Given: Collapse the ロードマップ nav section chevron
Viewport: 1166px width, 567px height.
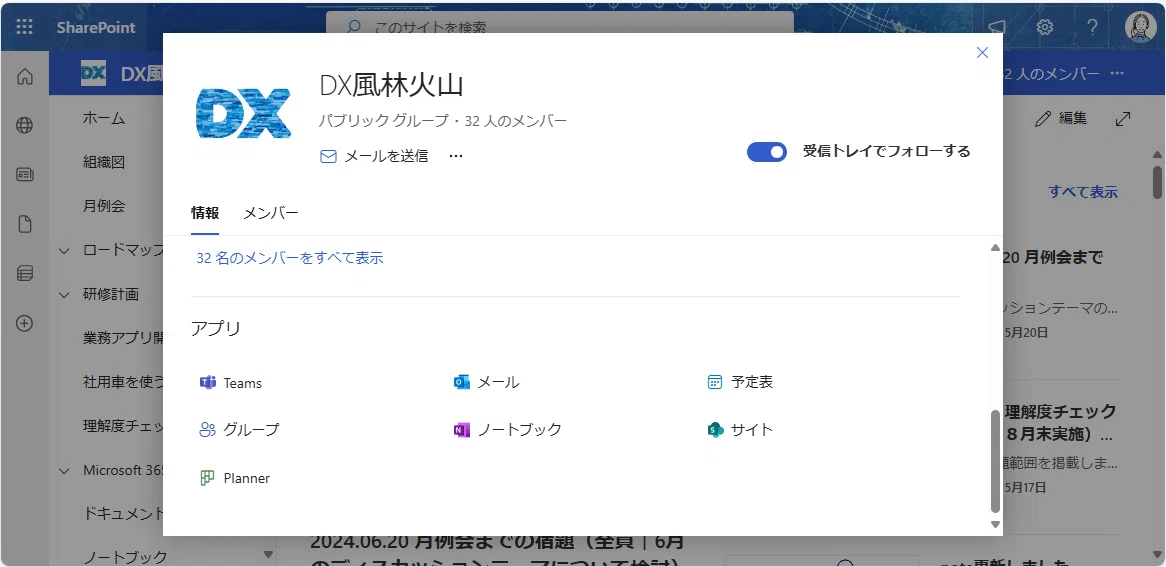Looking at the screenshot, I should [x=64, y=251].
